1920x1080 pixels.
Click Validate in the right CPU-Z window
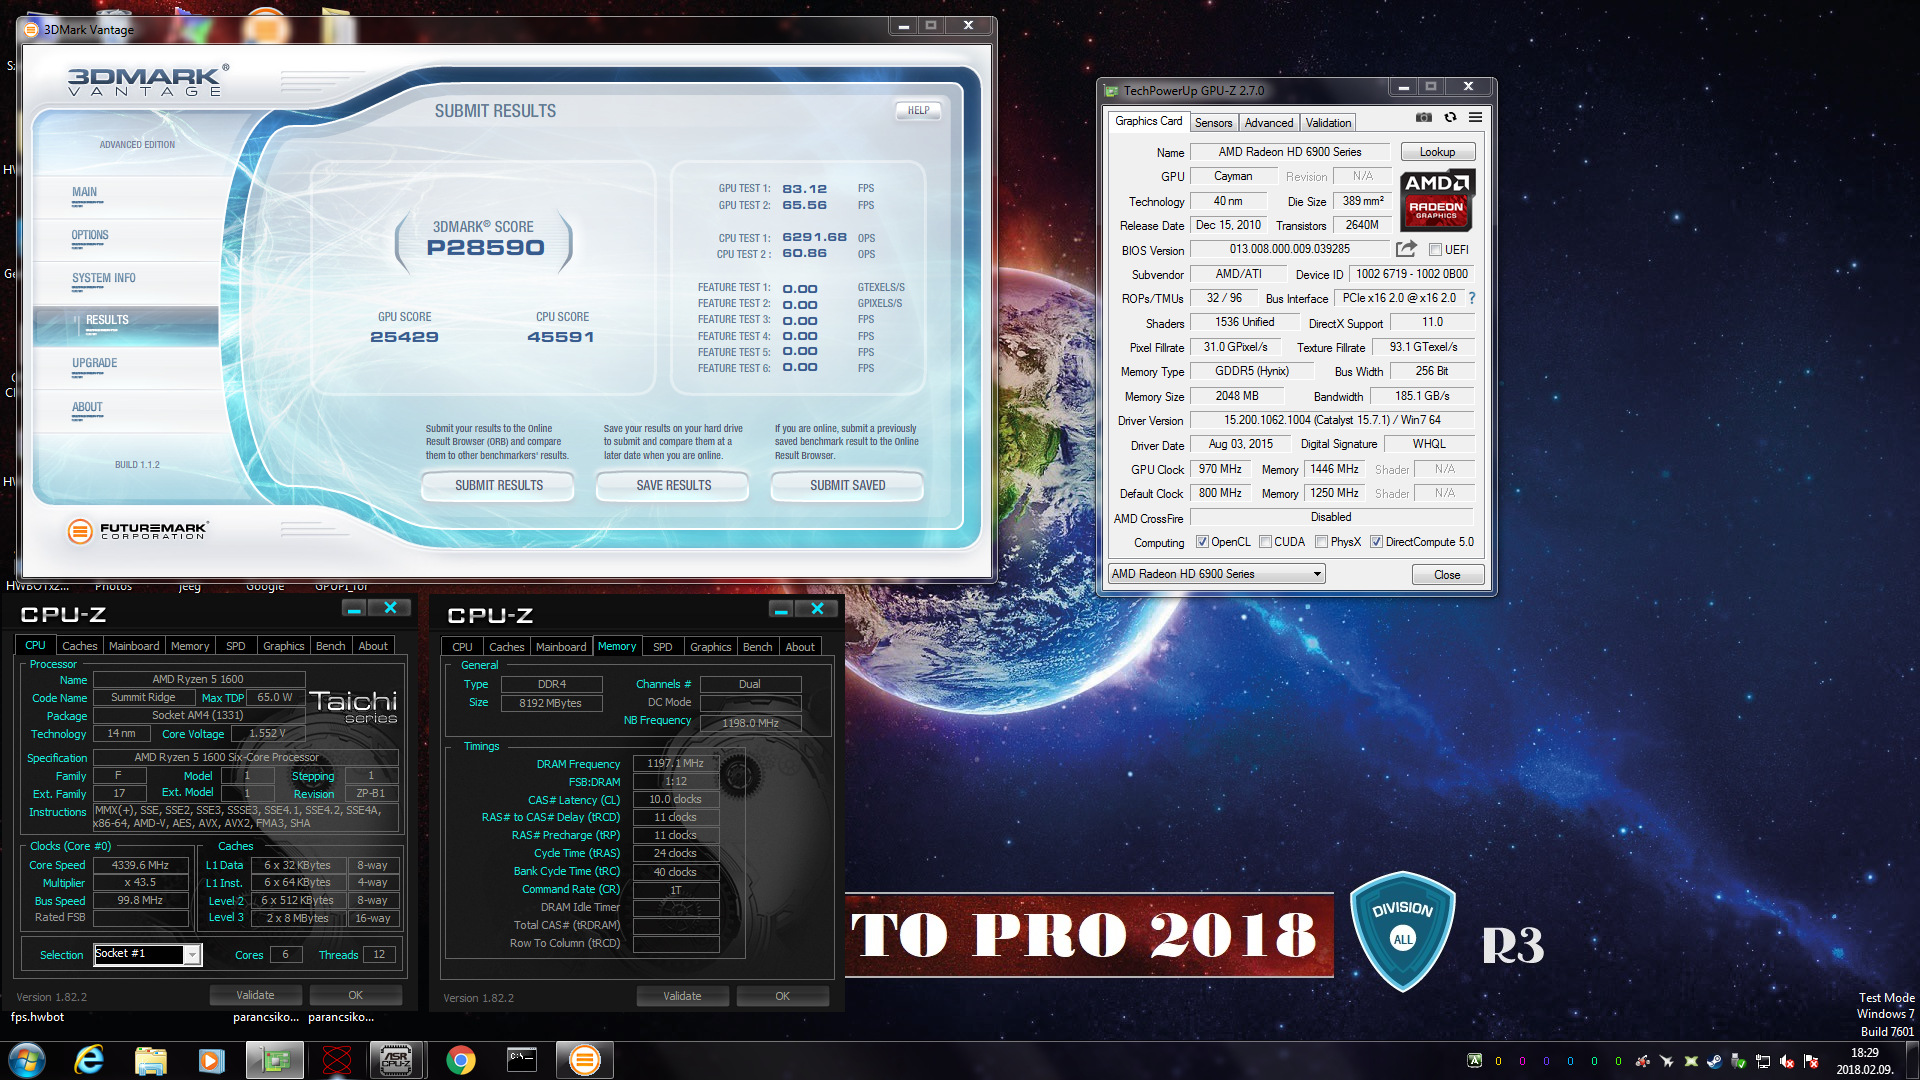[x=682, y=997]
